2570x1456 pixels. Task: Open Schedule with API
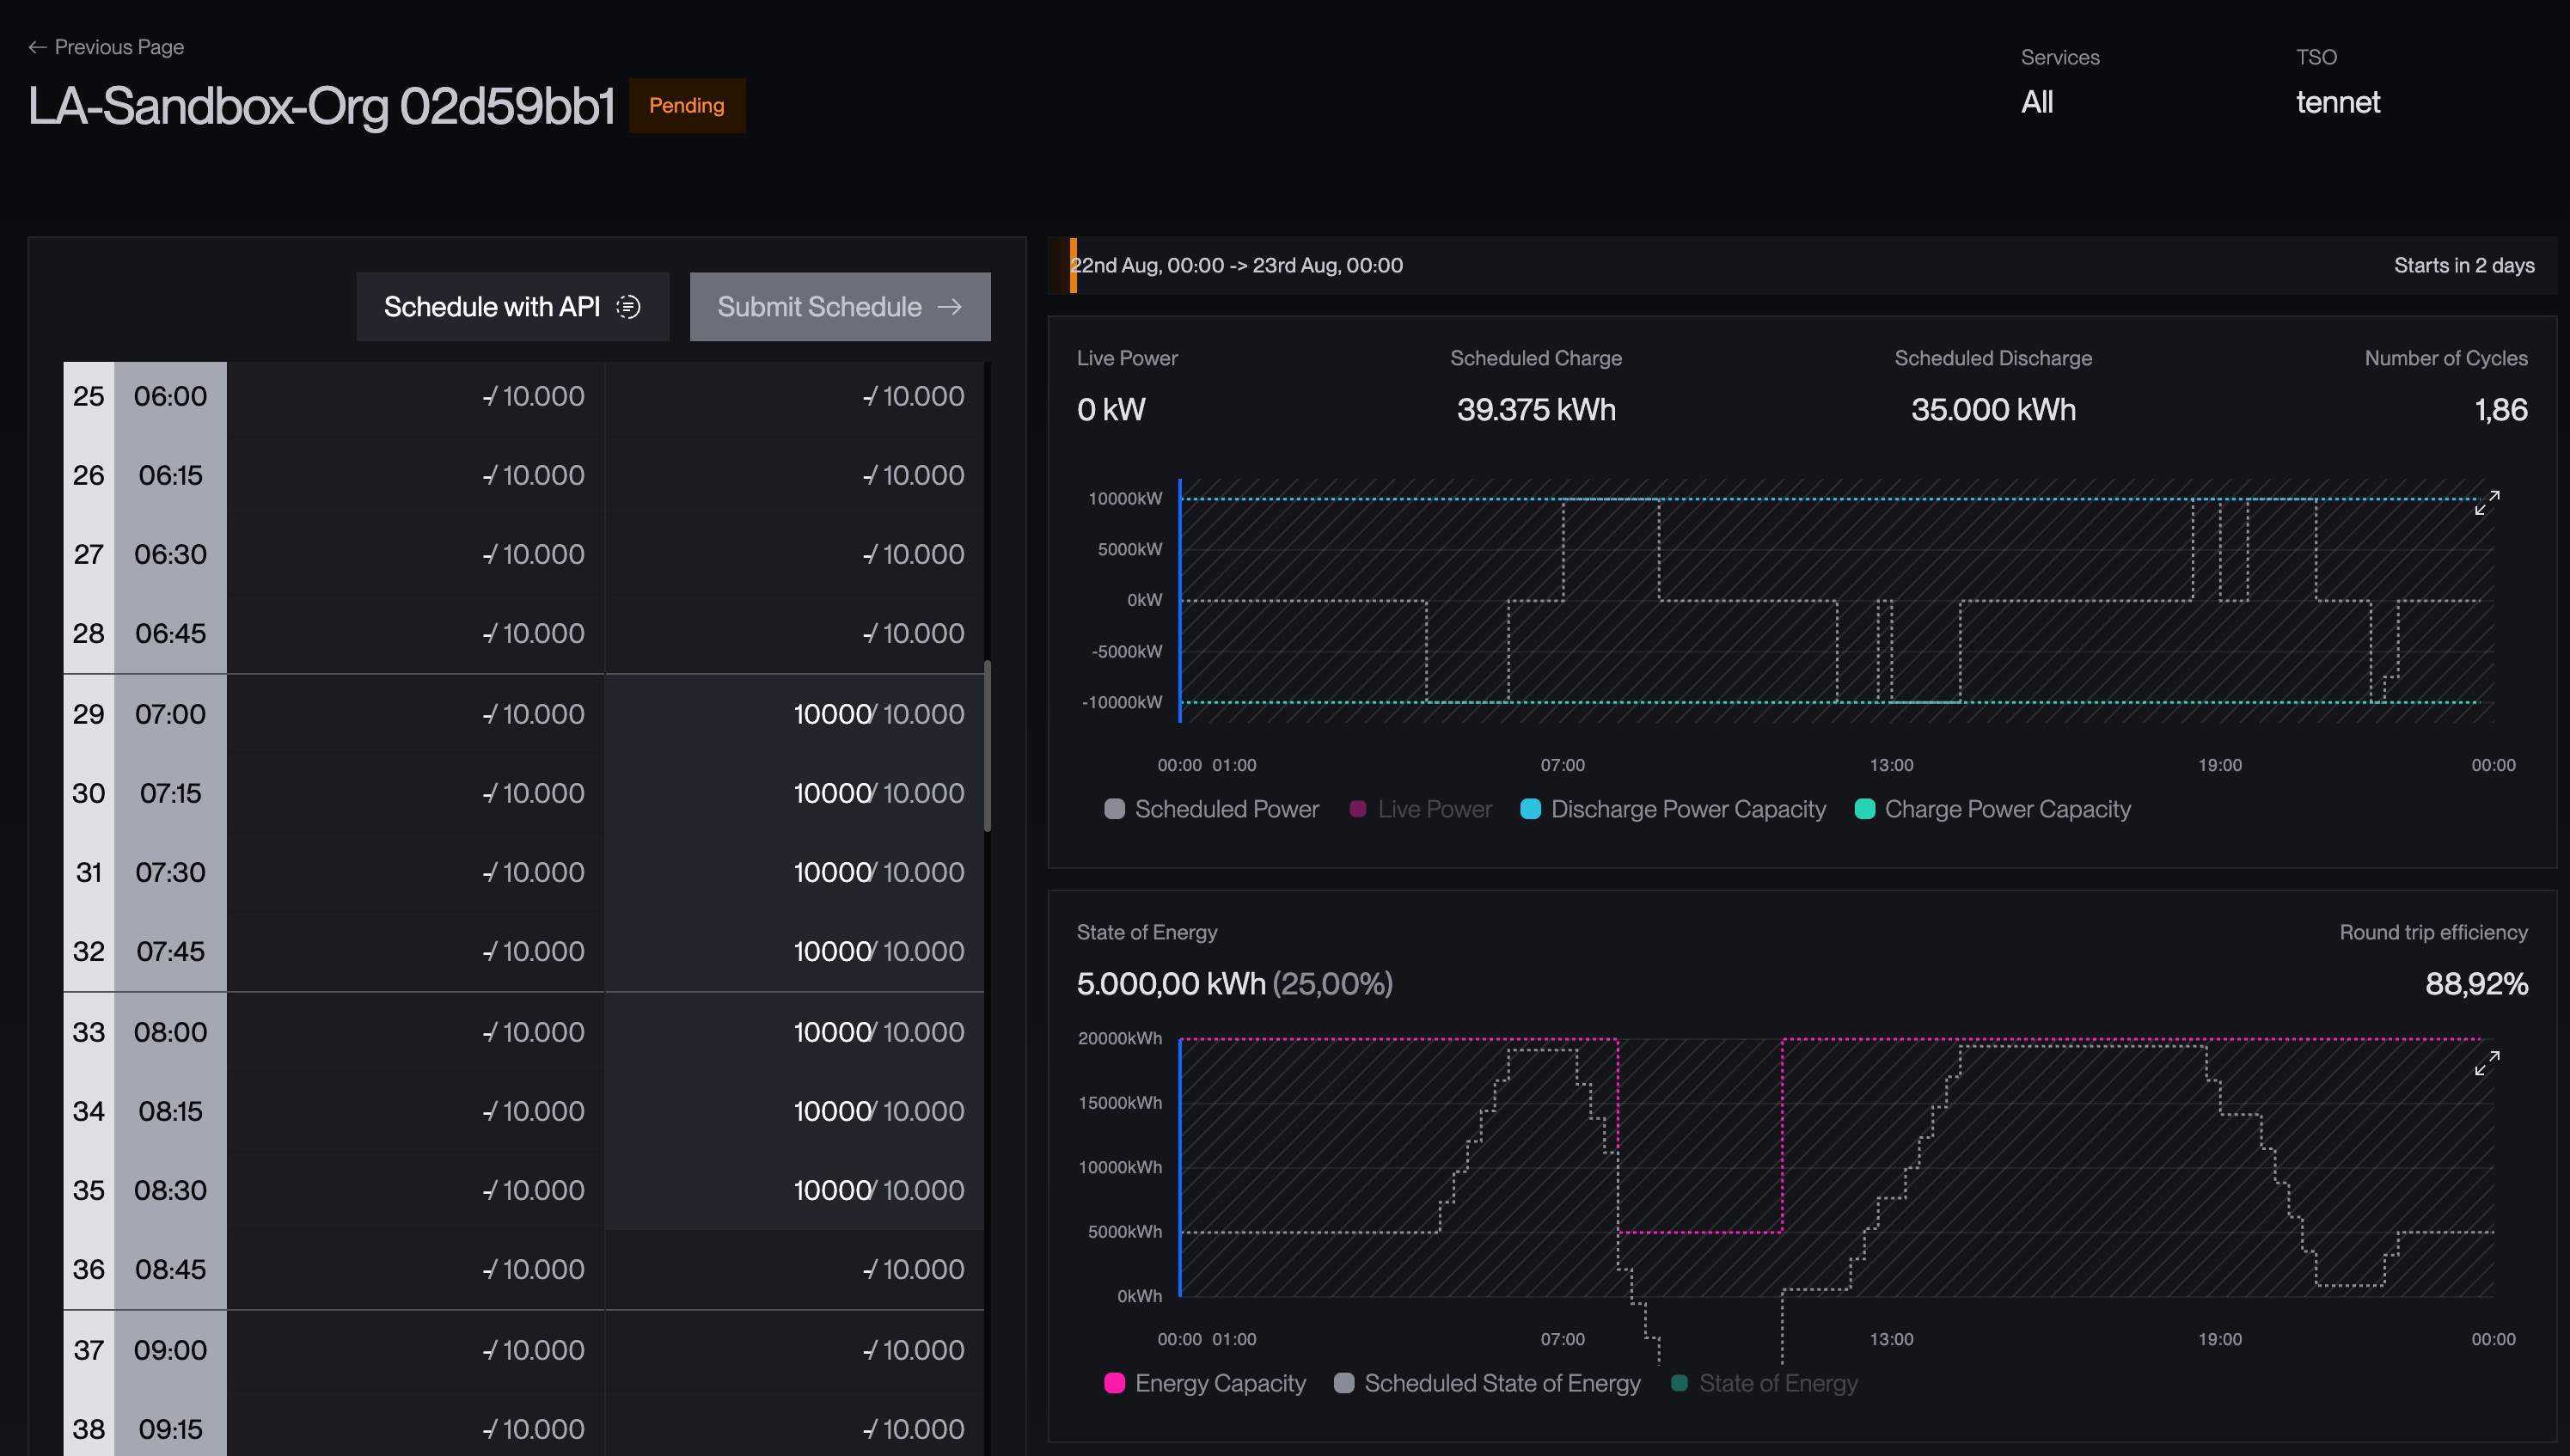point(512,307)
